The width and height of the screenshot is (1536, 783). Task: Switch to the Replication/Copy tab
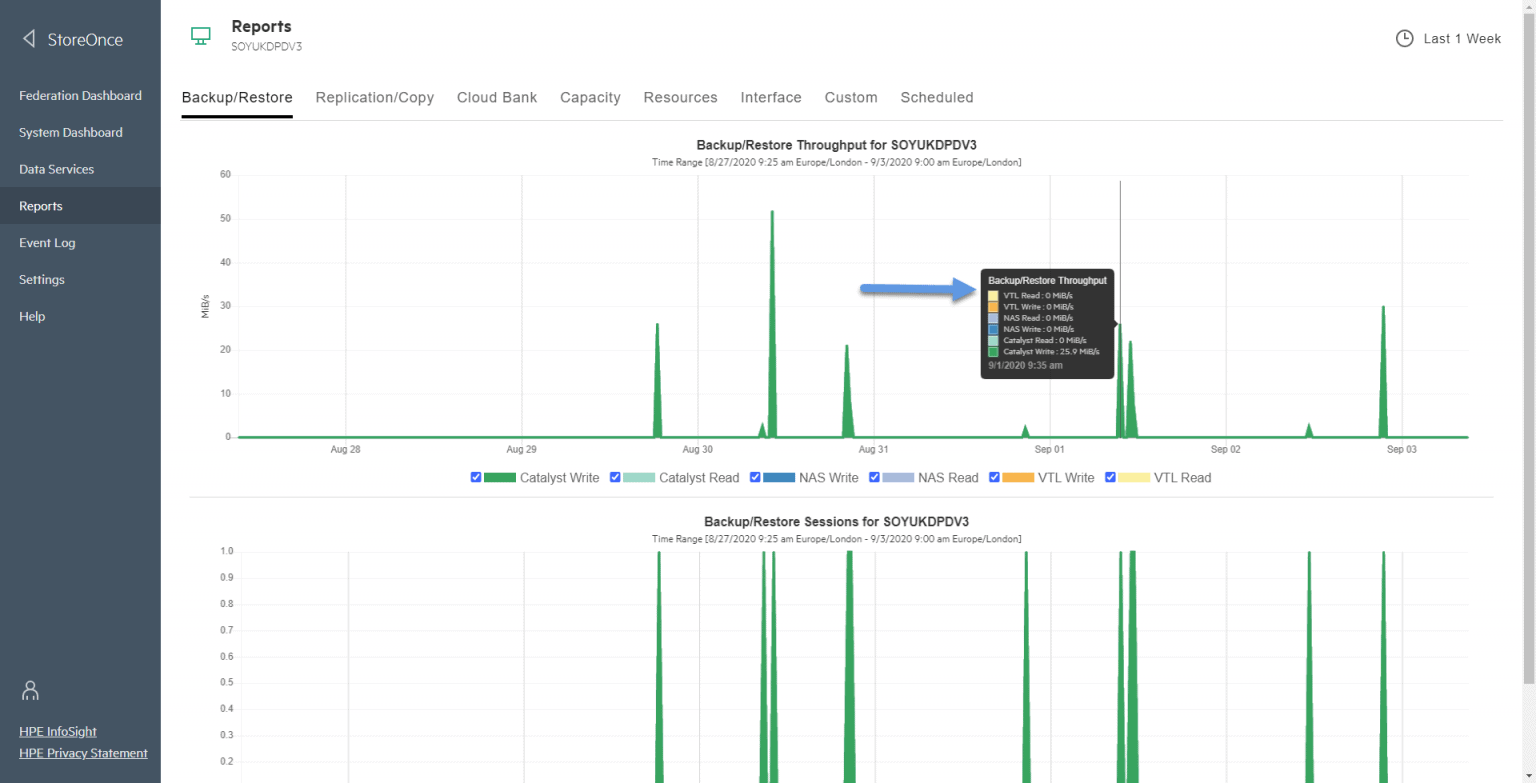[x=374, y=97]
